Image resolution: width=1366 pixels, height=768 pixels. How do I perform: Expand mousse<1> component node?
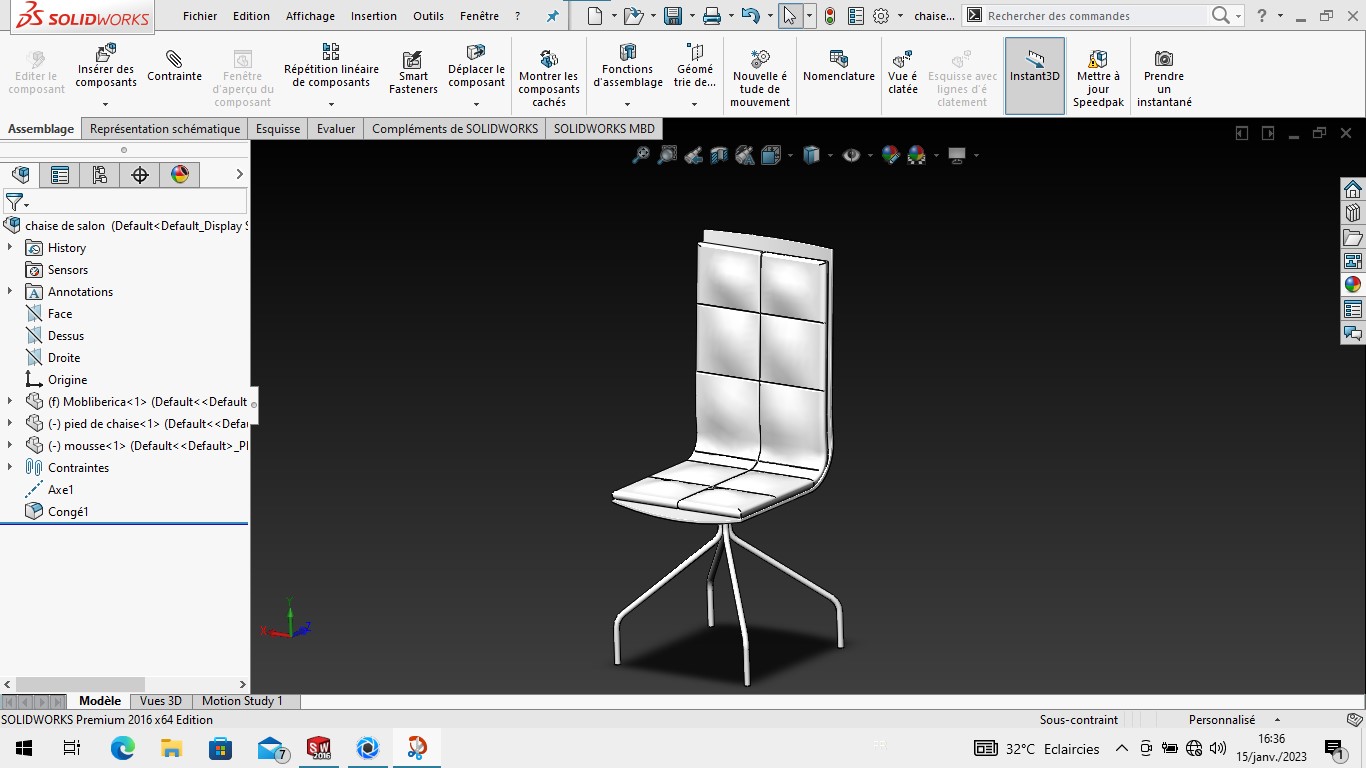[10, 445]
